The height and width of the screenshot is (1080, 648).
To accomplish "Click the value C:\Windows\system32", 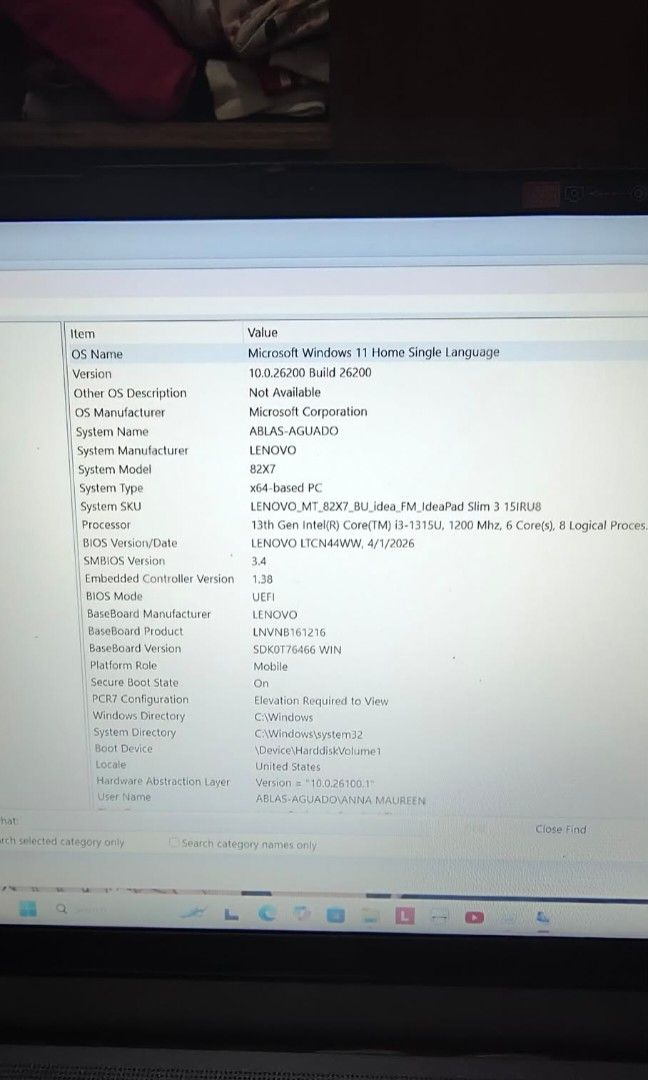I will click(309, 734).
